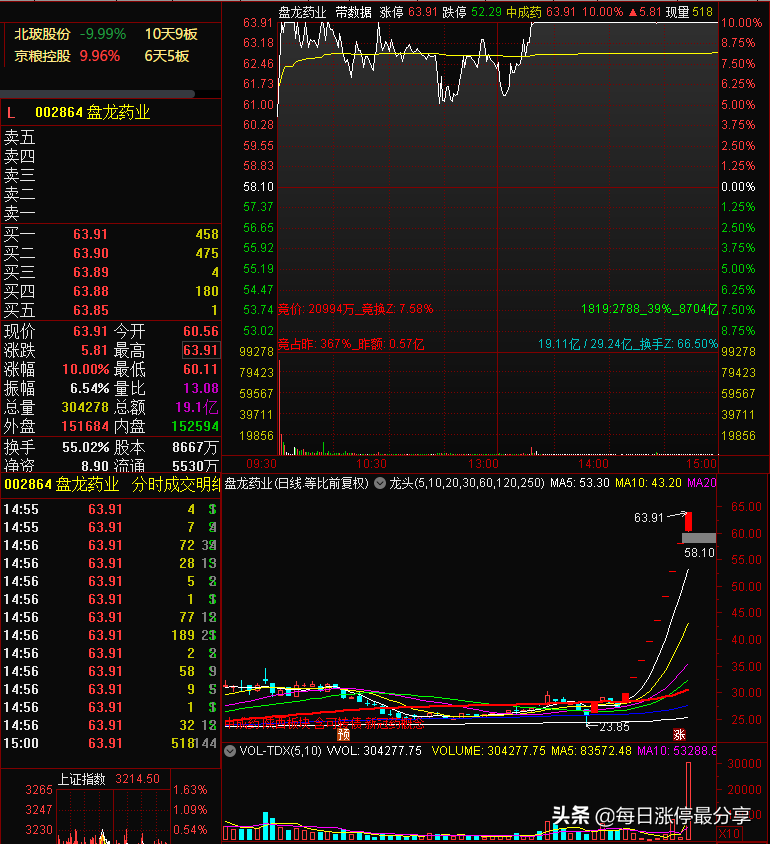Image resolution: width=770 pixels, height=844 pixels.
Task: Select the 北玻股份 ticker row
Action: 106,34
